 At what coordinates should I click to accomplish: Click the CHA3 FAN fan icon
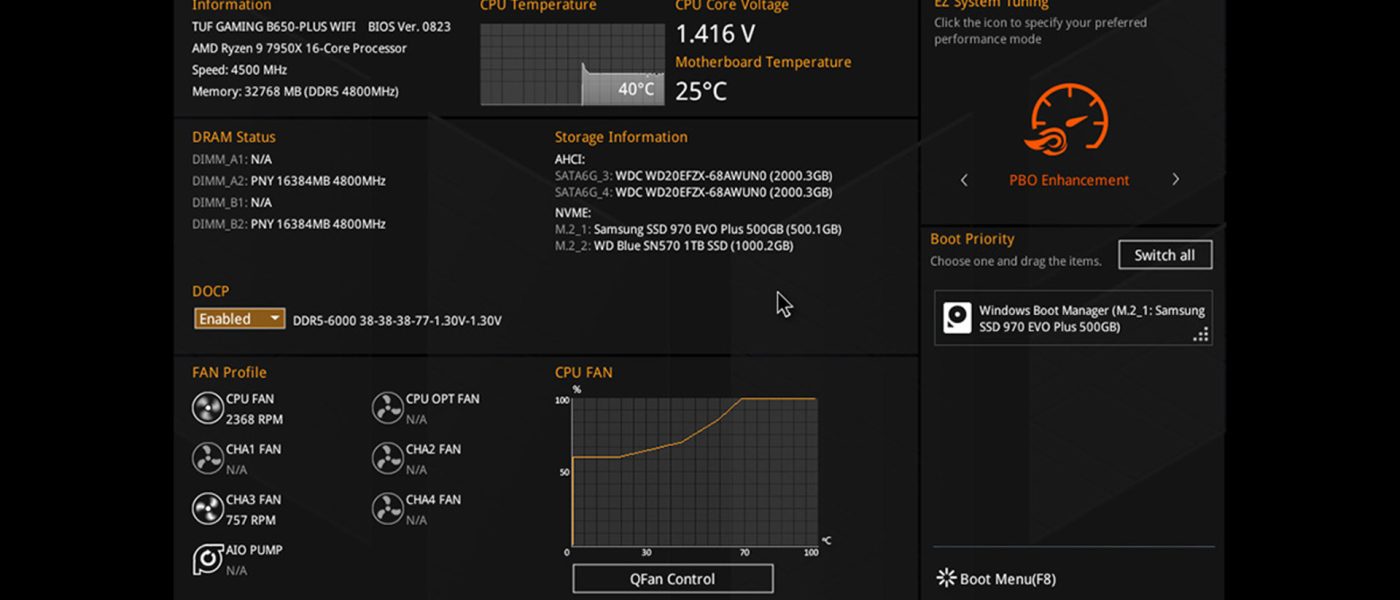208,509
